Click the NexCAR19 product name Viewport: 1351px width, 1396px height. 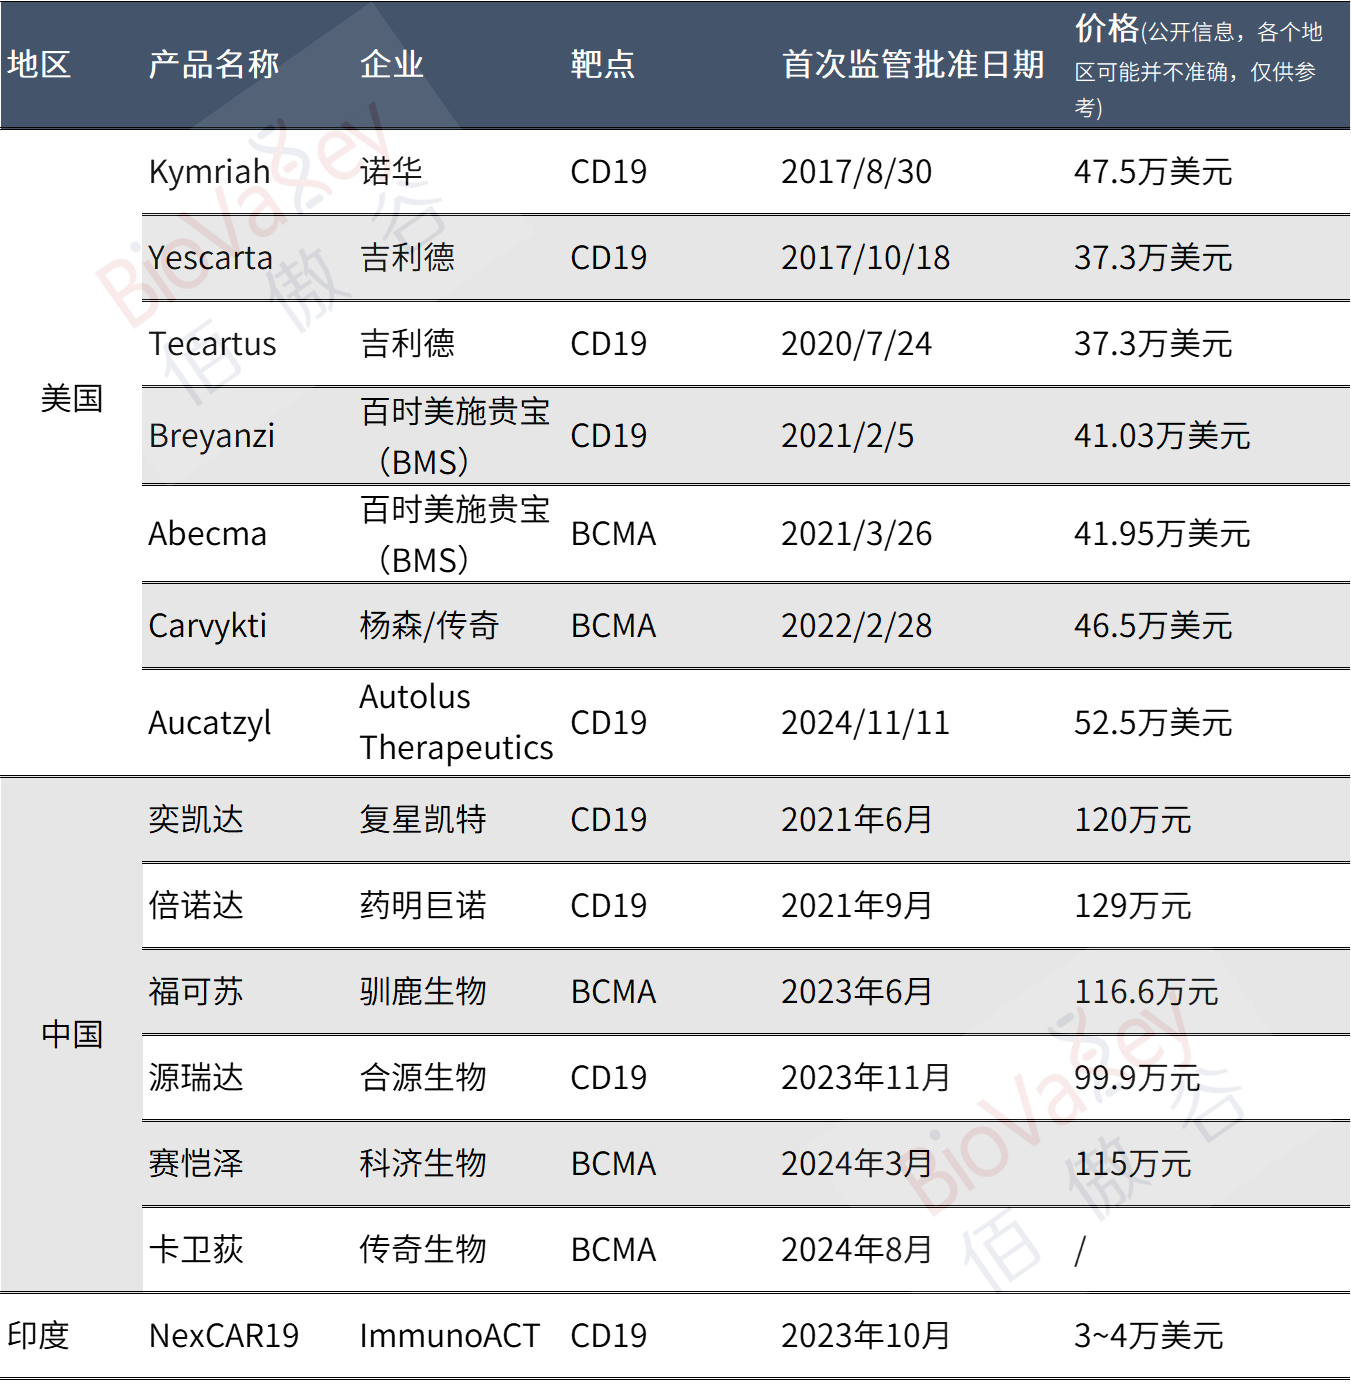(x=225, y=1336)
